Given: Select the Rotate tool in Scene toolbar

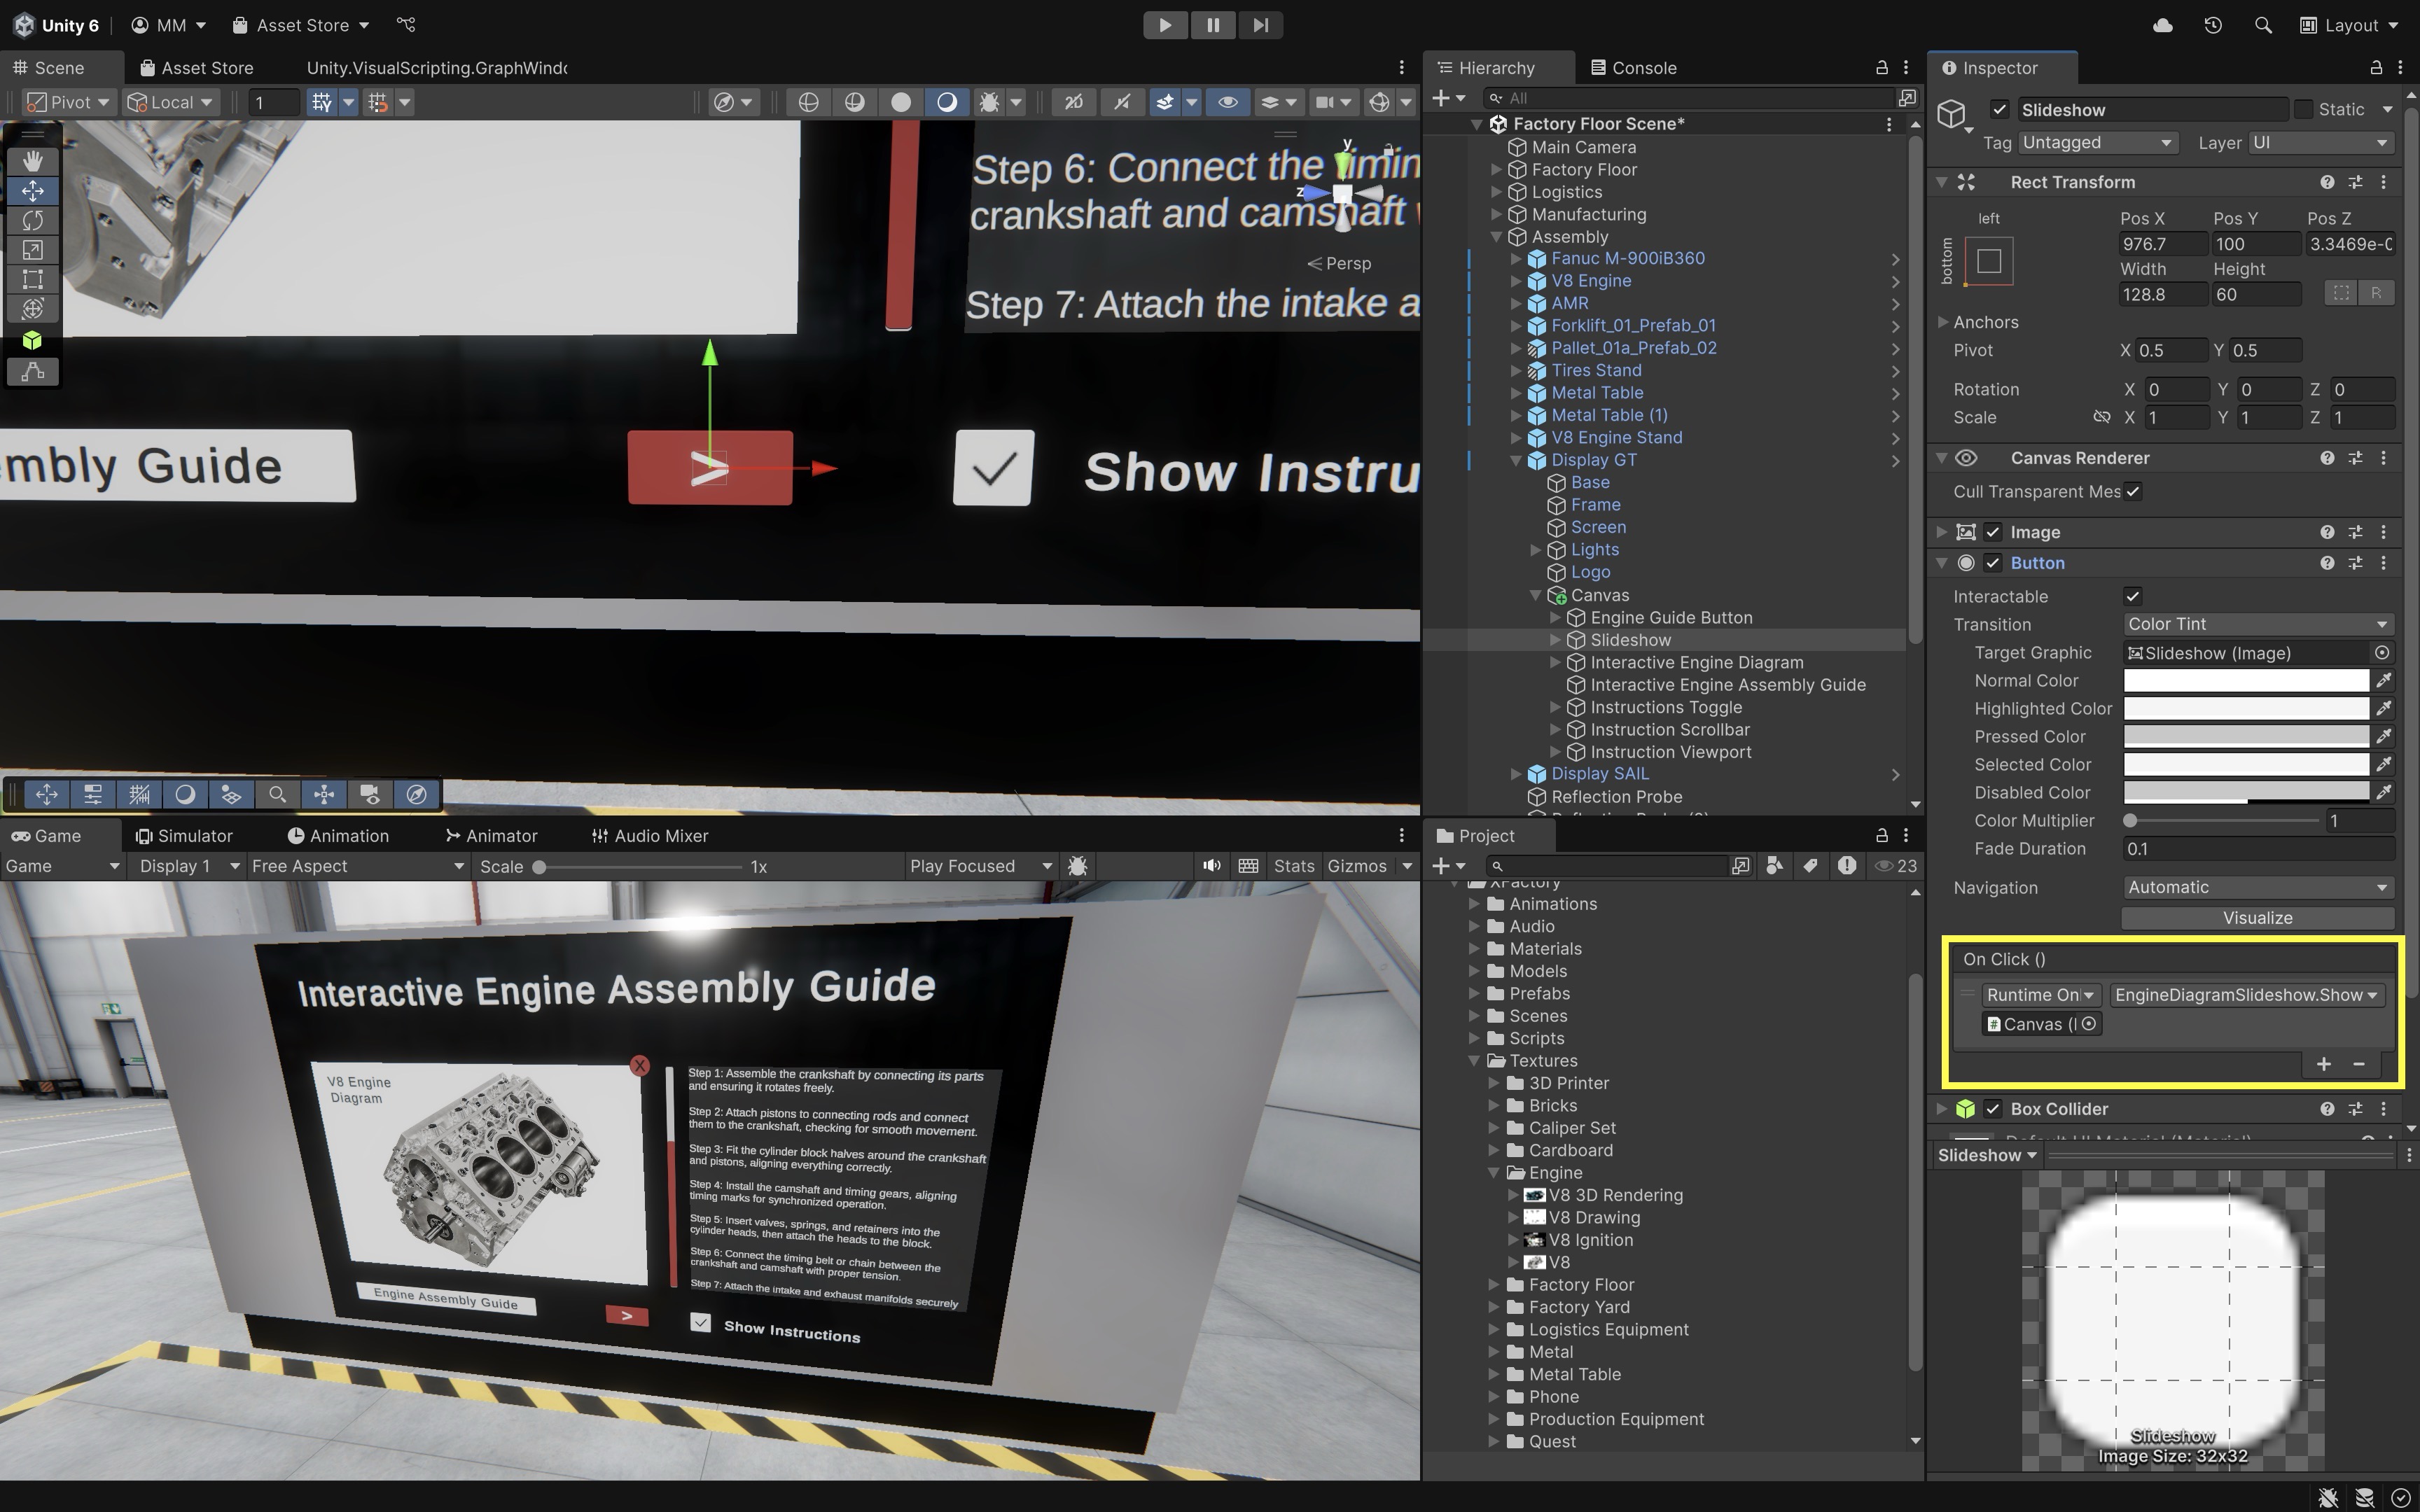Looking at the screenshot, I should pos(32,220).
